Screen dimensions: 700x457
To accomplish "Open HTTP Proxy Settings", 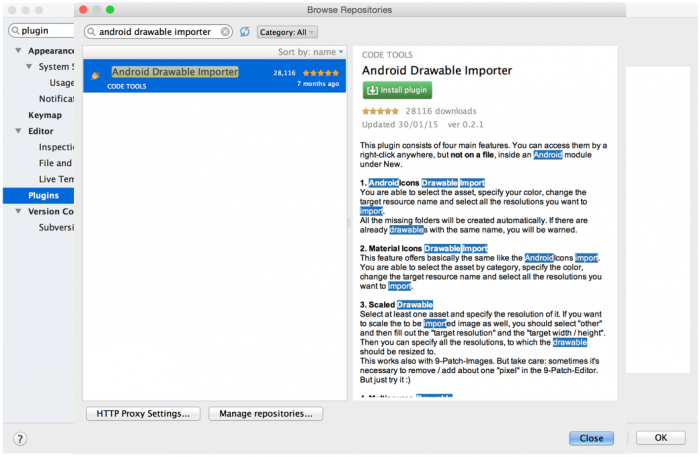I will pyautogui.click(x=143, y=414).
